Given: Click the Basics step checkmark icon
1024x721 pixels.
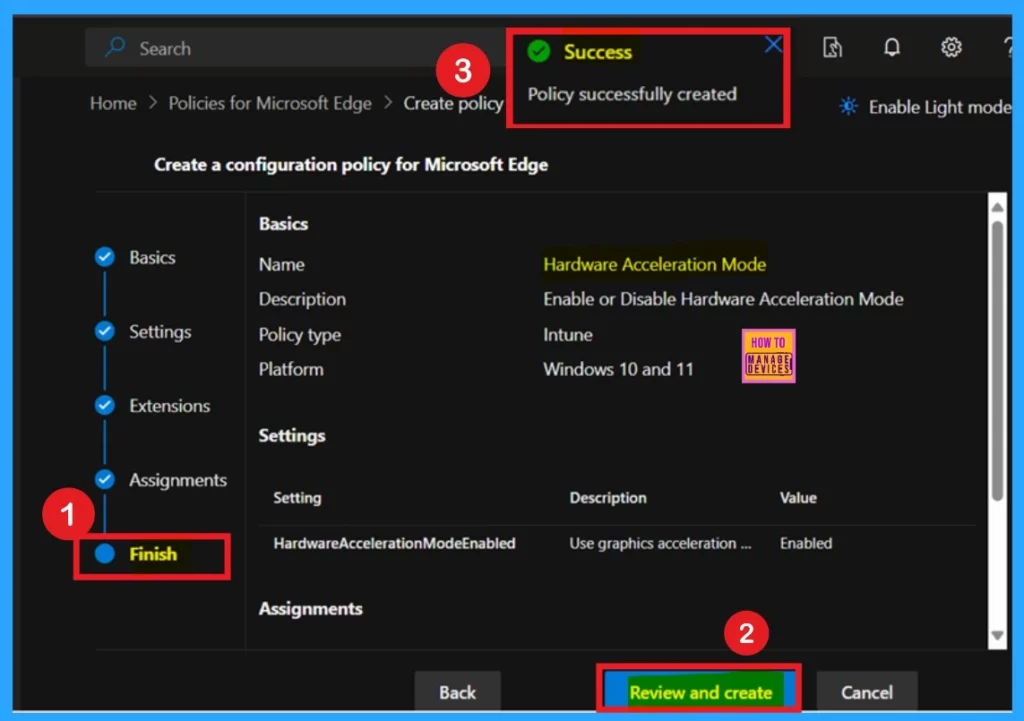Looking at the screenshot, I should tap(104, 257).
